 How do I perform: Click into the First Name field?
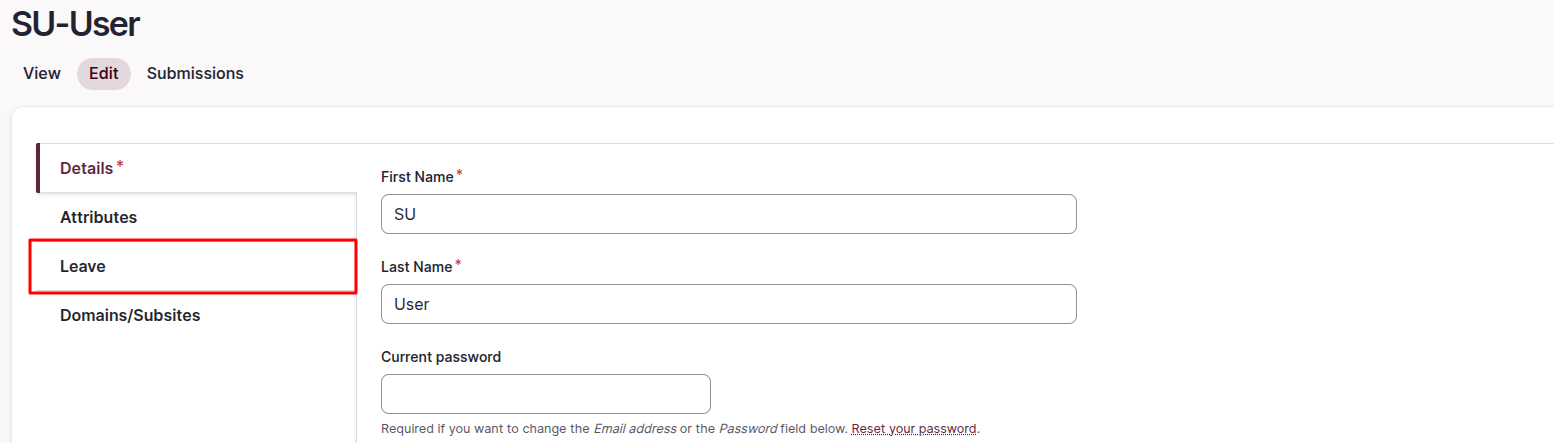(728, 214)
